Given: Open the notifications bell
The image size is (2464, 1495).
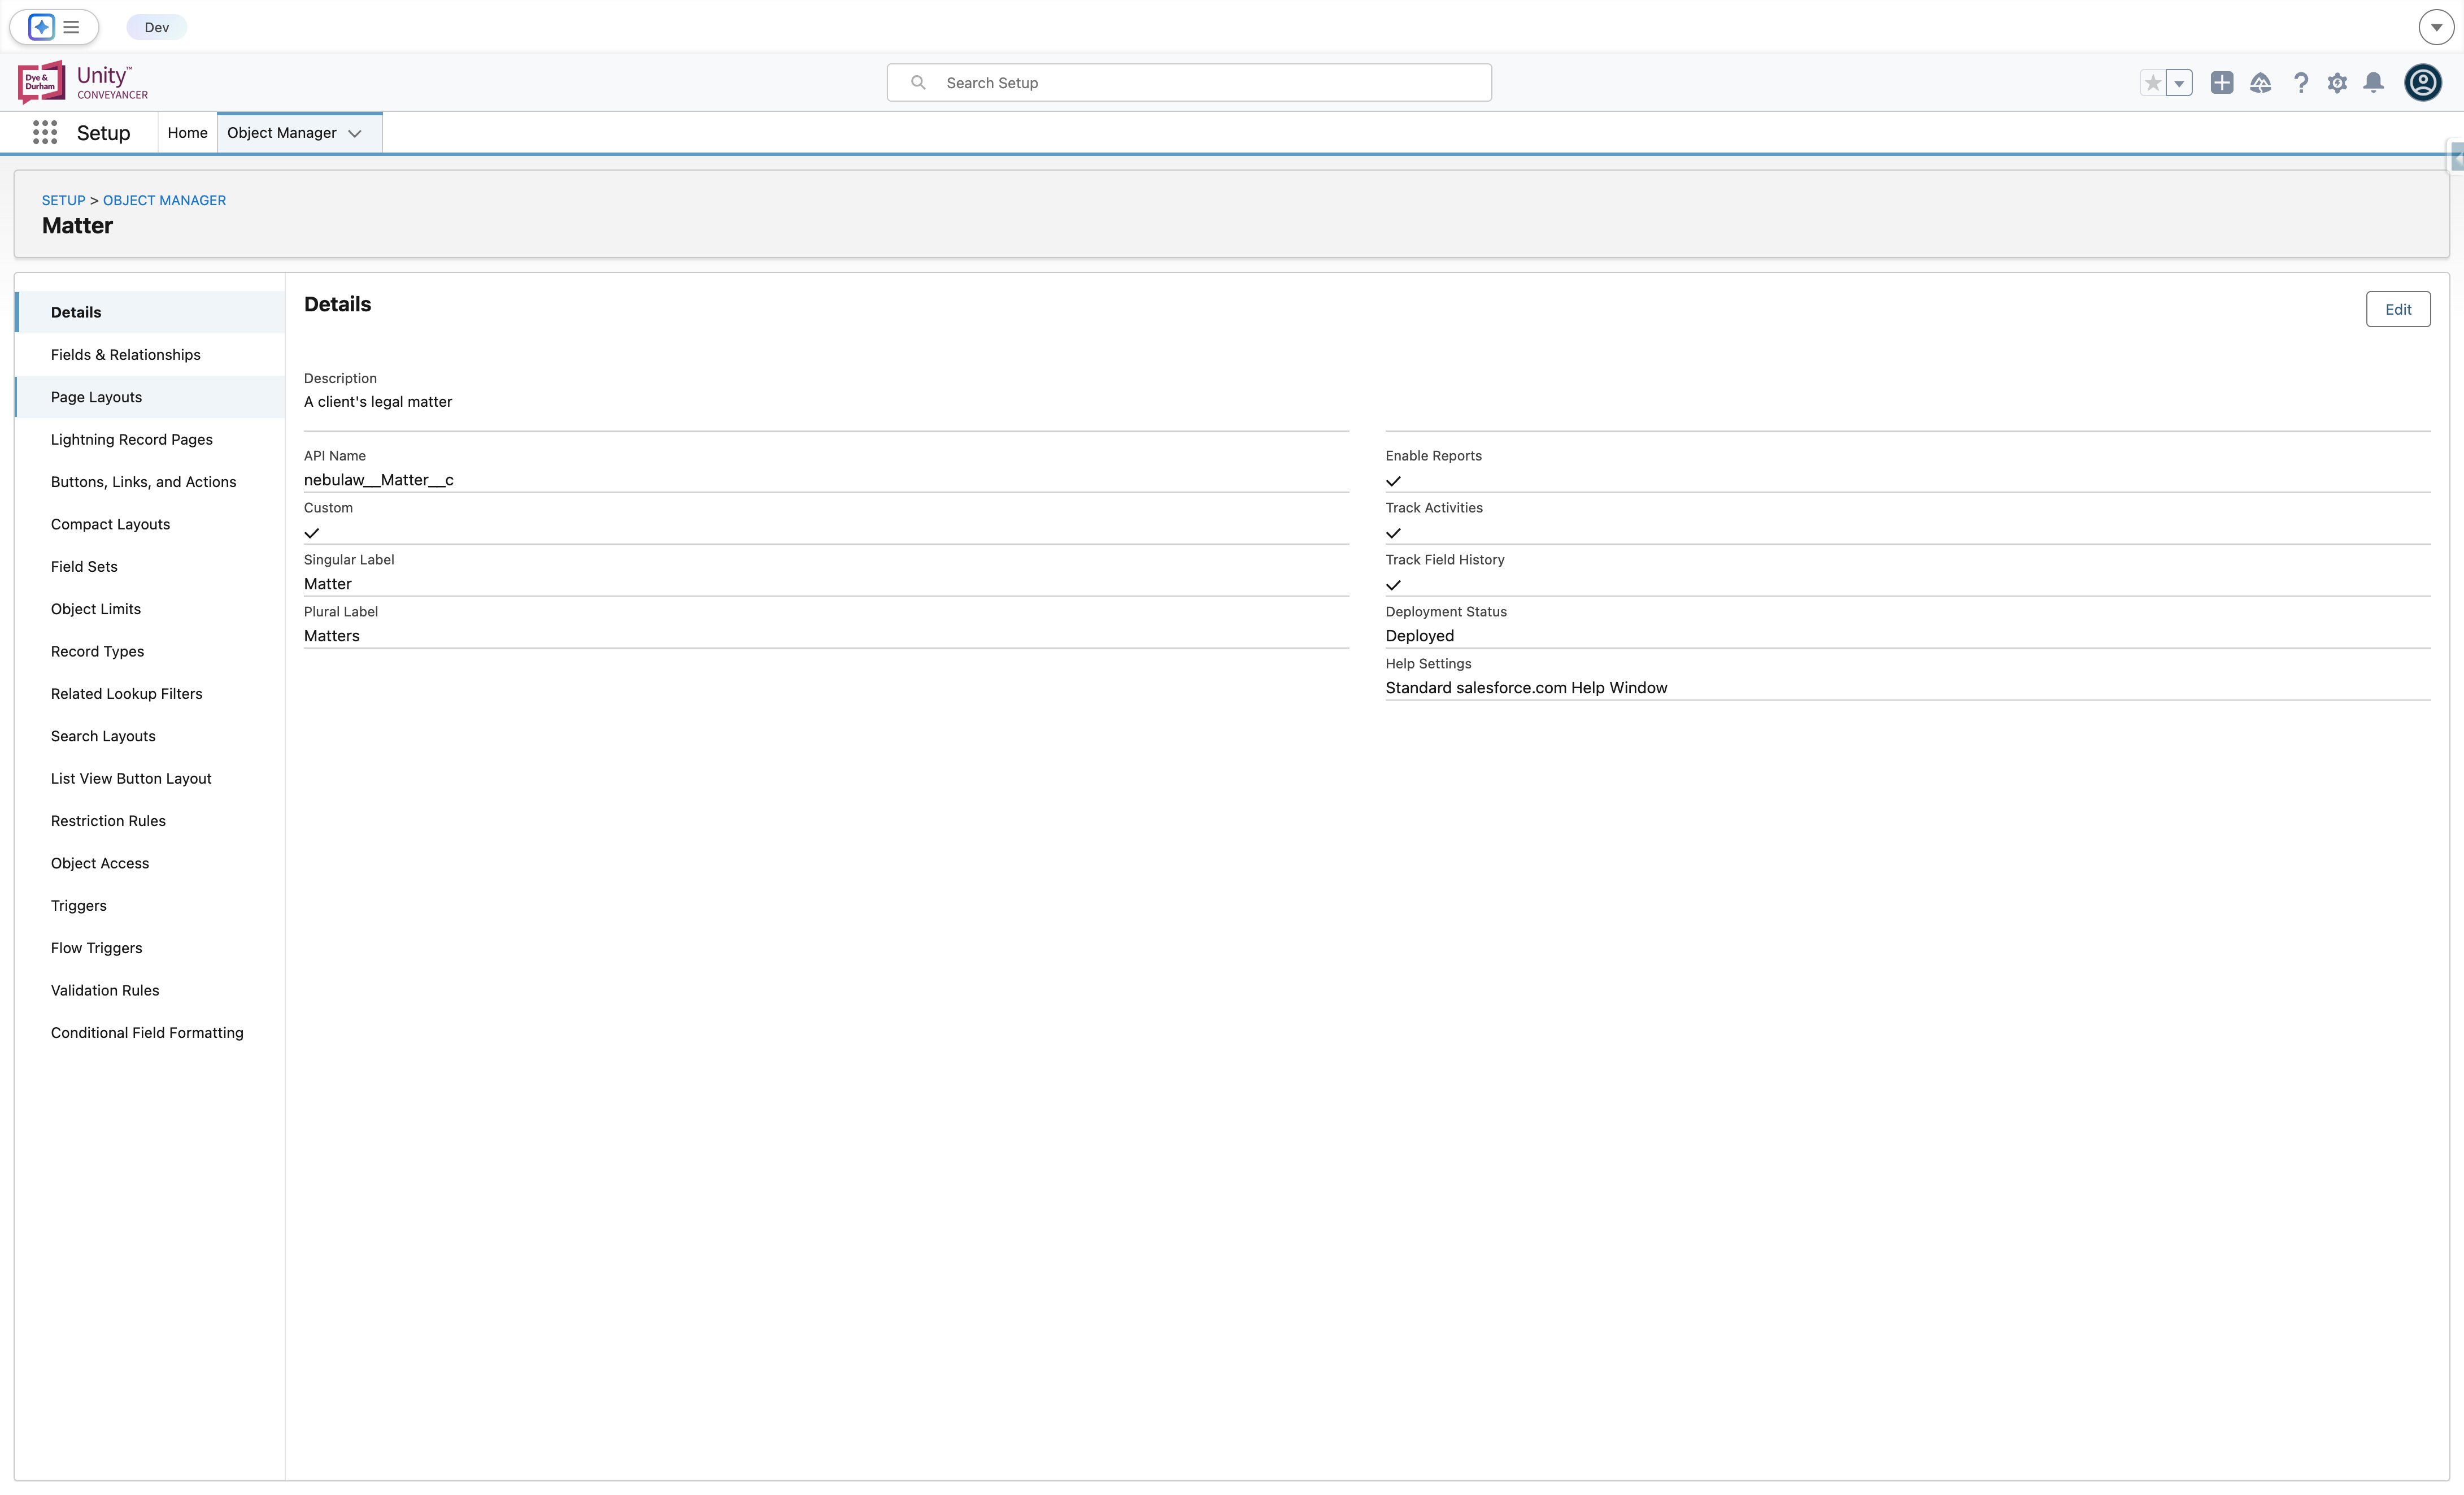Looking at the screenshot, I should (2374, 83).
